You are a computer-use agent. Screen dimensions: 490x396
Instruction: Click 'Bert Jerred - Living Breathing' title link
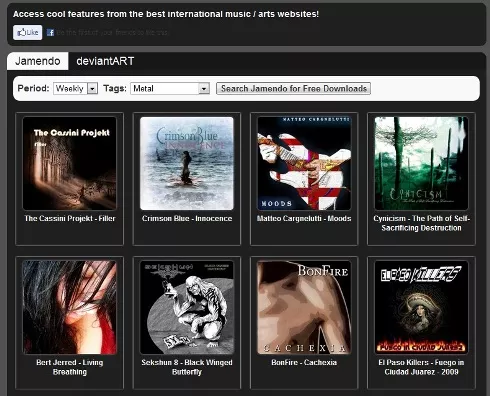point(70,367)
